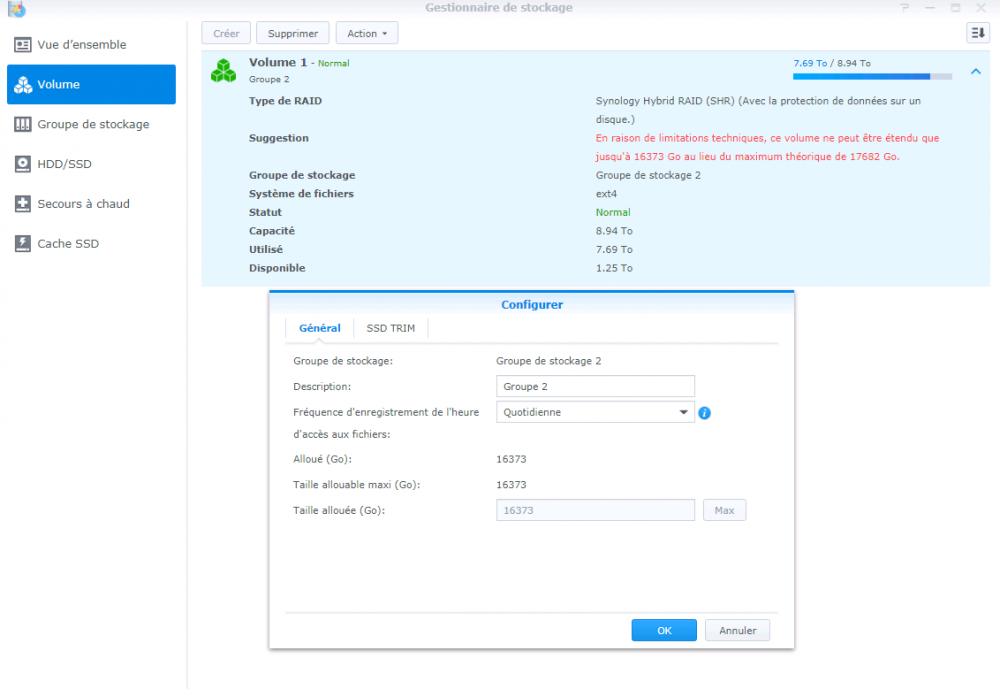The height and width of the screenshot is (689, 1000).
Task: Click the Configurer dialog title
Action: (x=532, y=304)
